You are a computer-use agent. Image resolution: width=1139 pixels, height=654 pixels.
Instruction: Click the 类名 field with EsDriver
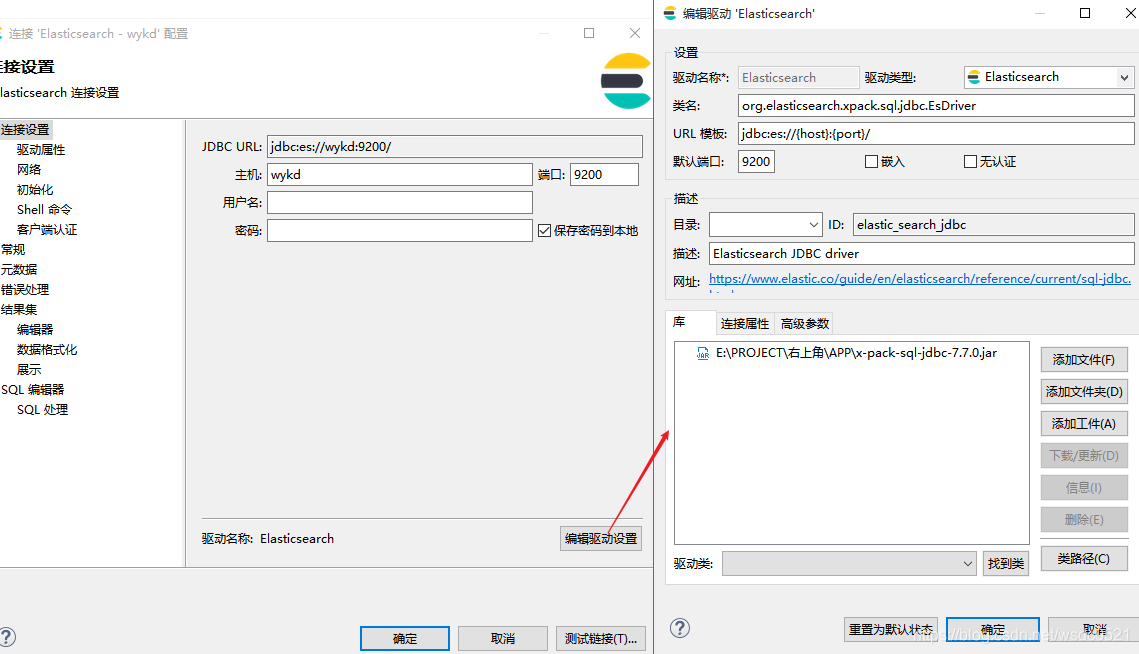click(936, 105)
